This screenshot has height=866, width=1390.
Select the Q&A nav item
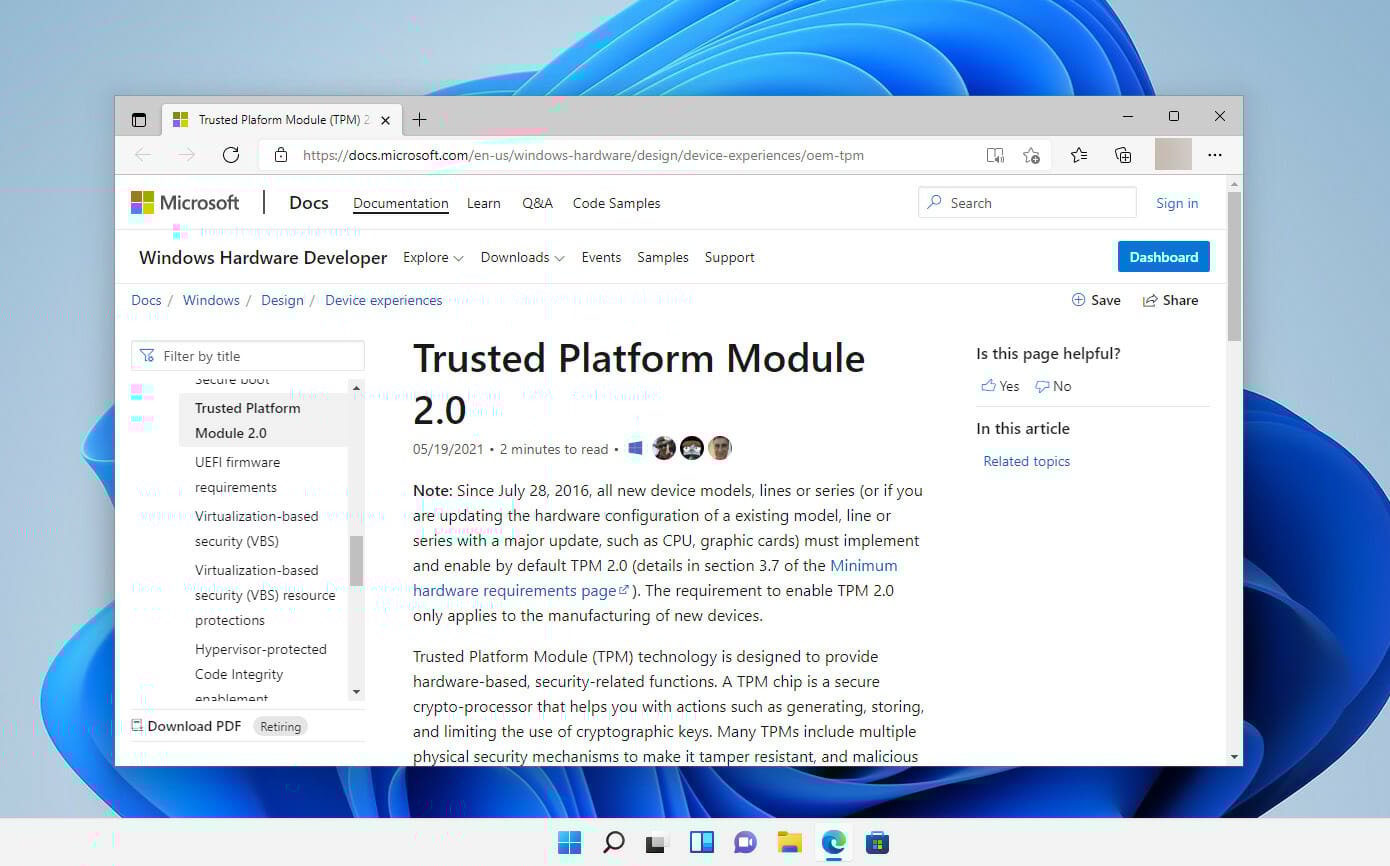(537, 203)
